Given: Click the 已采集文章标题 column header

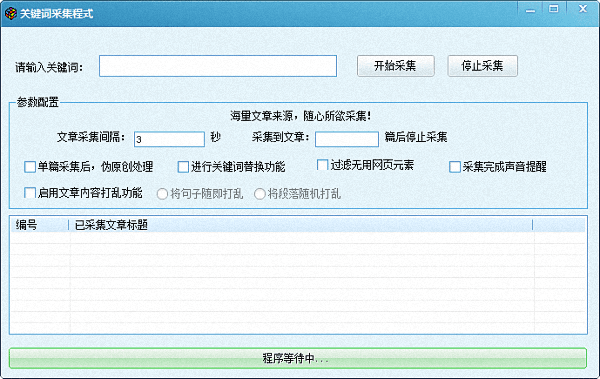Looking at the screenshot, I should 300,225.
